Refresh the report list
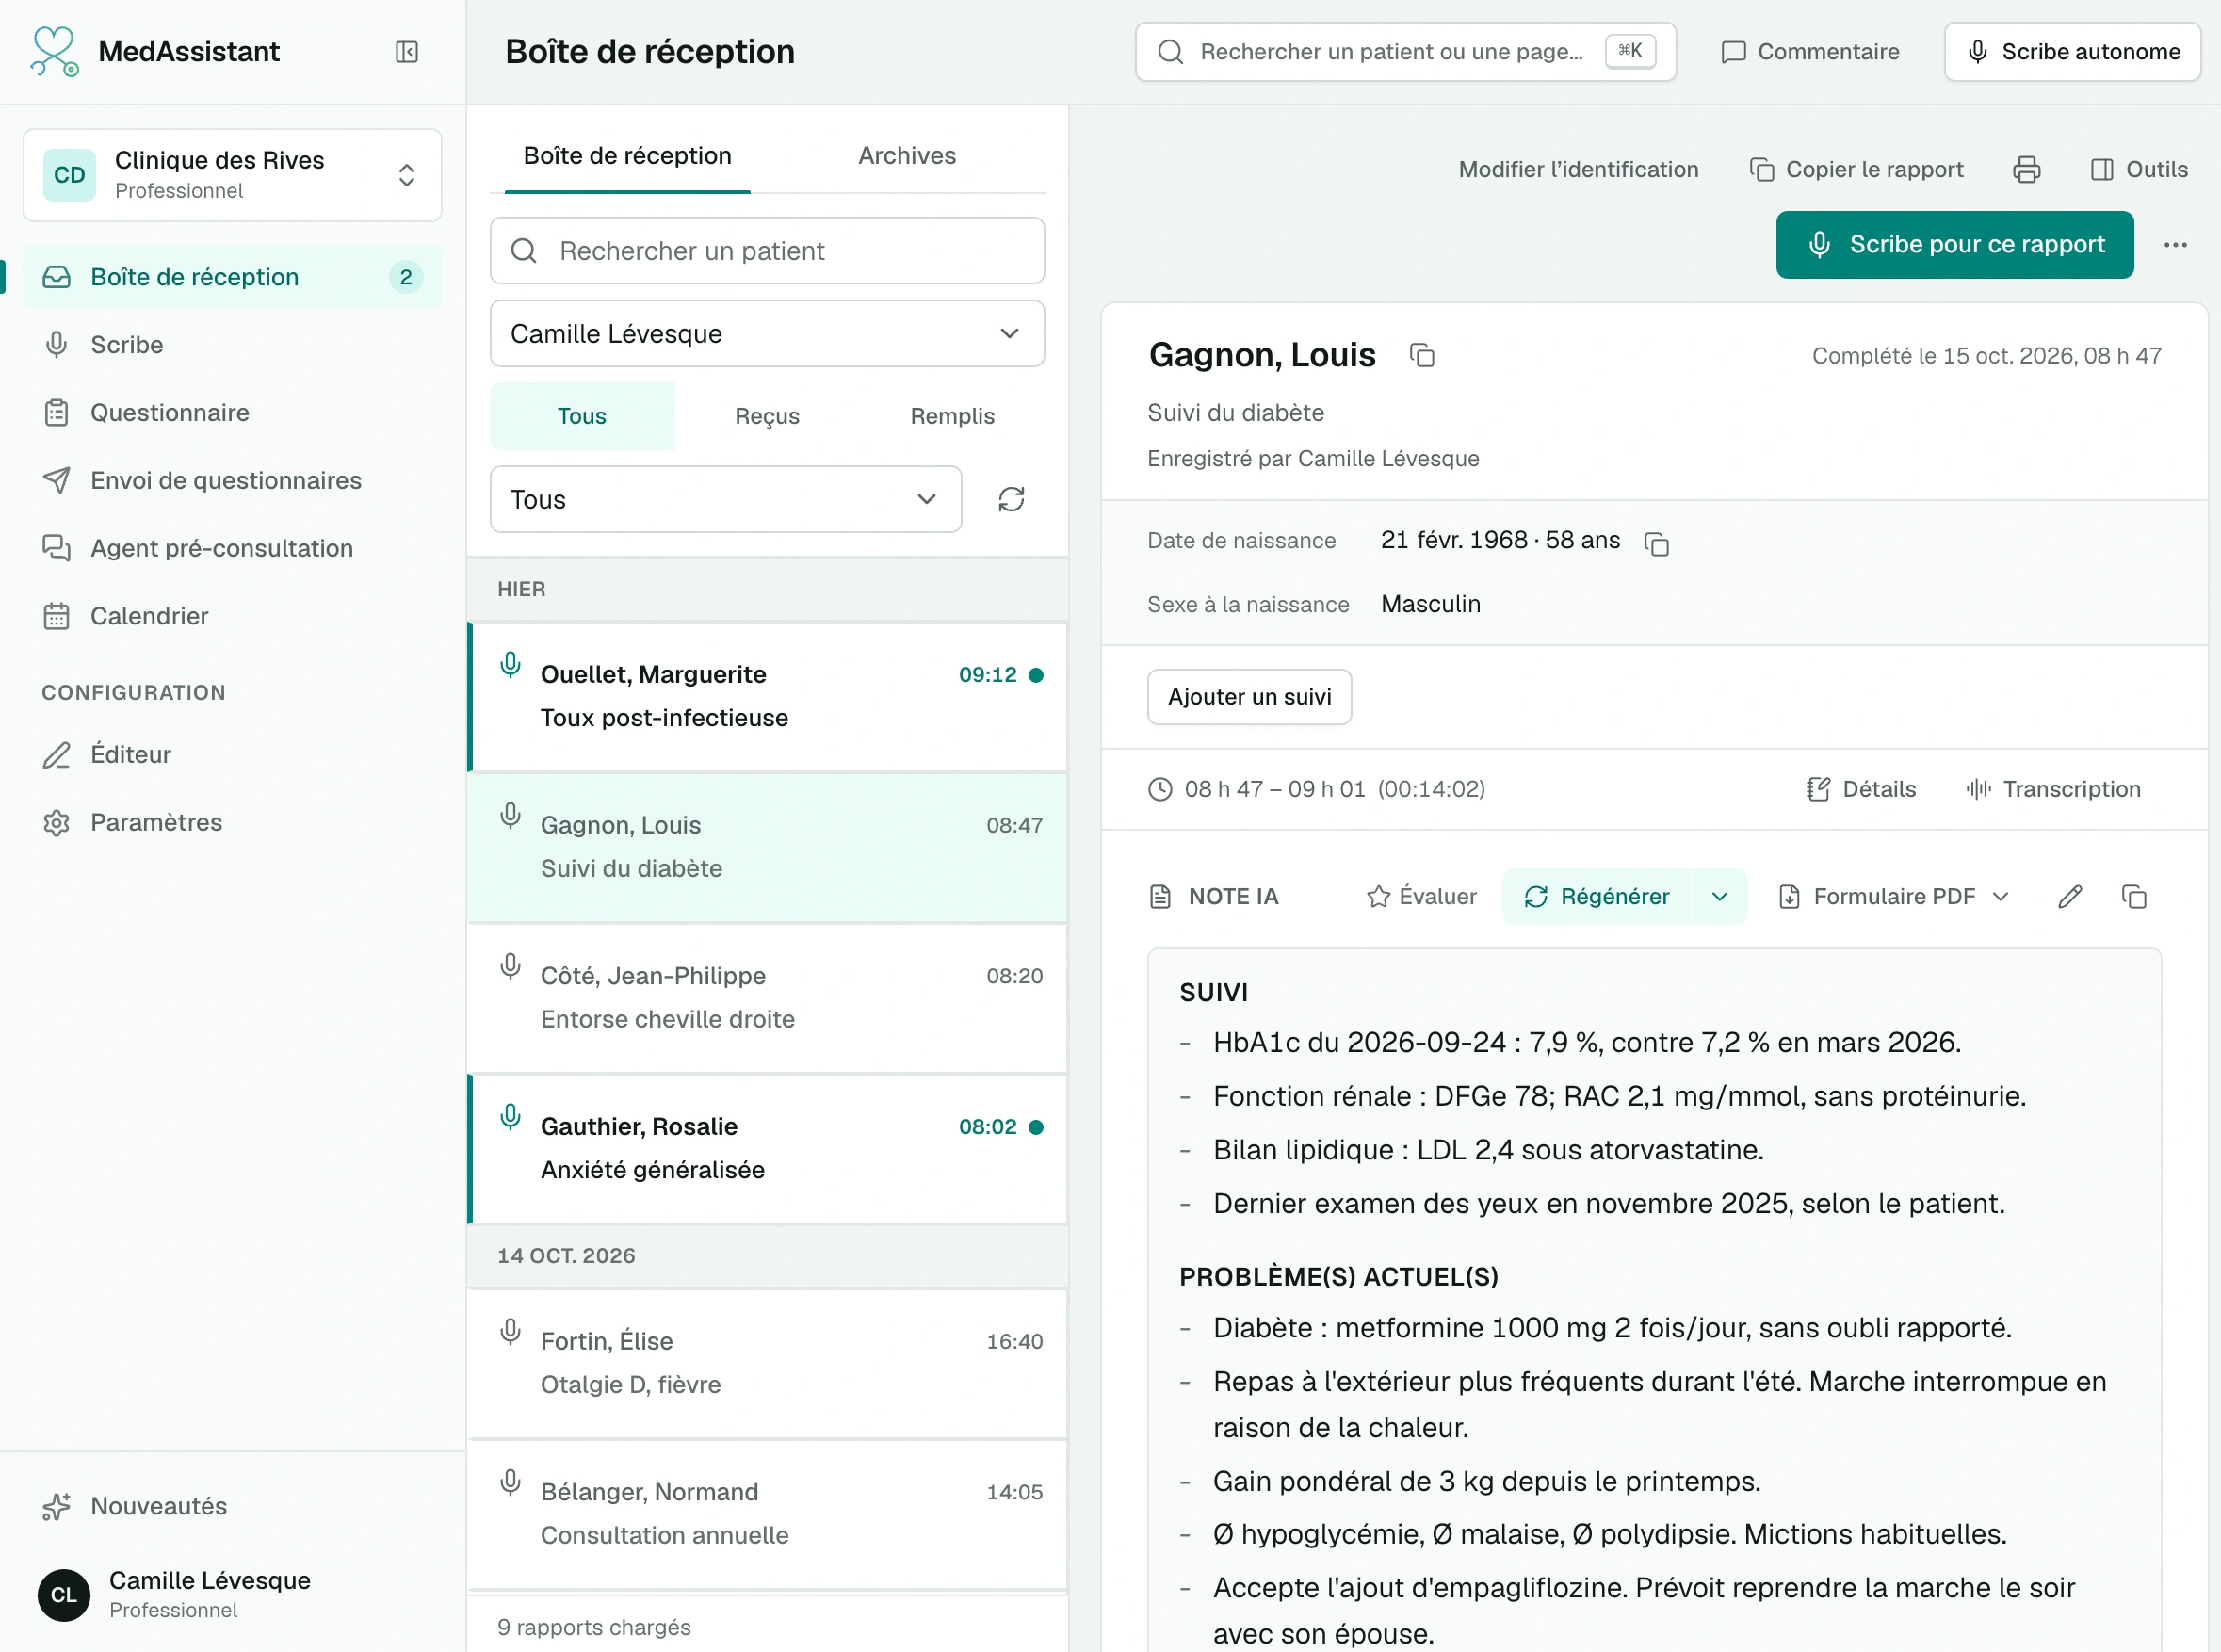This screenshot has height=1652, width=2221. (x=1011, y=499)
